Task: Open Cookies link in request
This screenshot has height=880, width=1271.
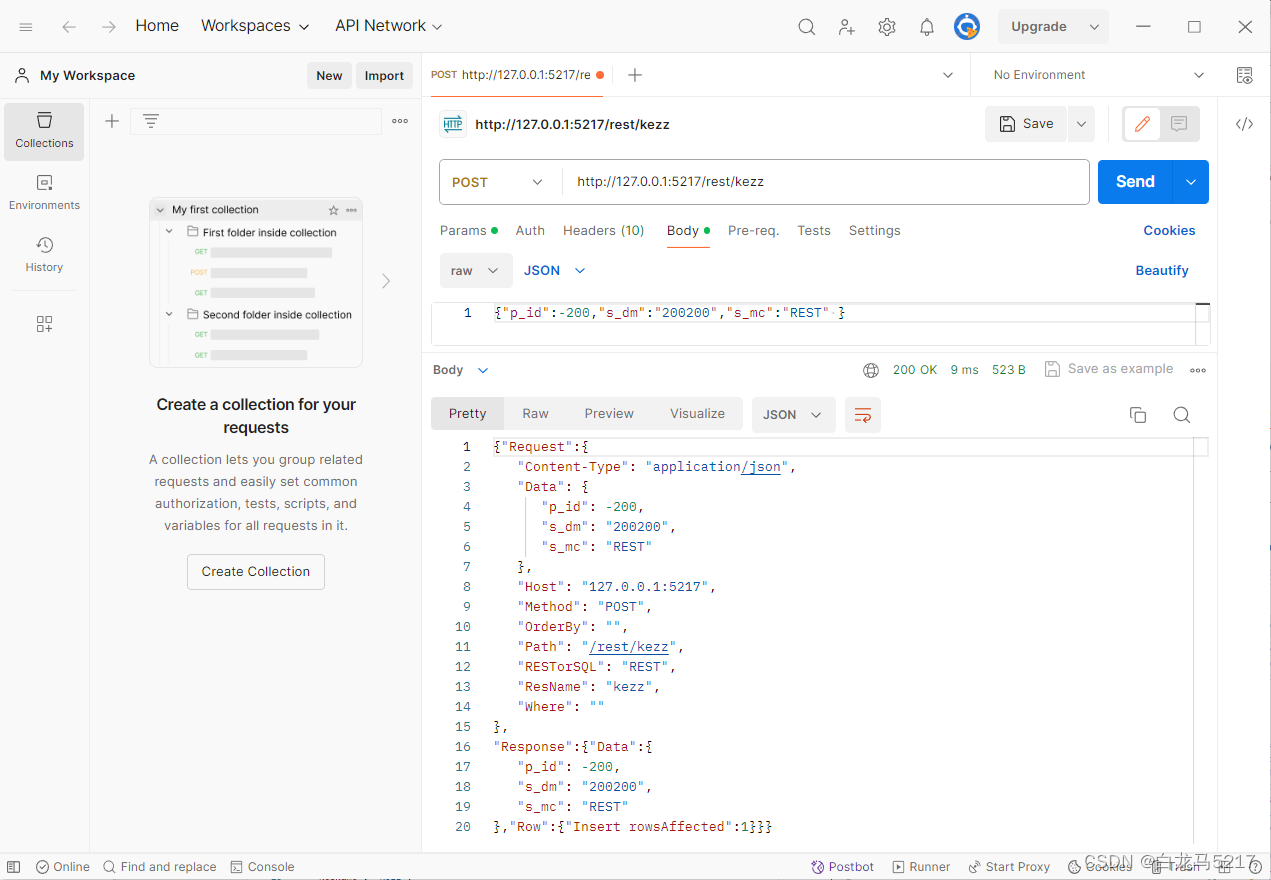Action: click(x=1169, y=230)
